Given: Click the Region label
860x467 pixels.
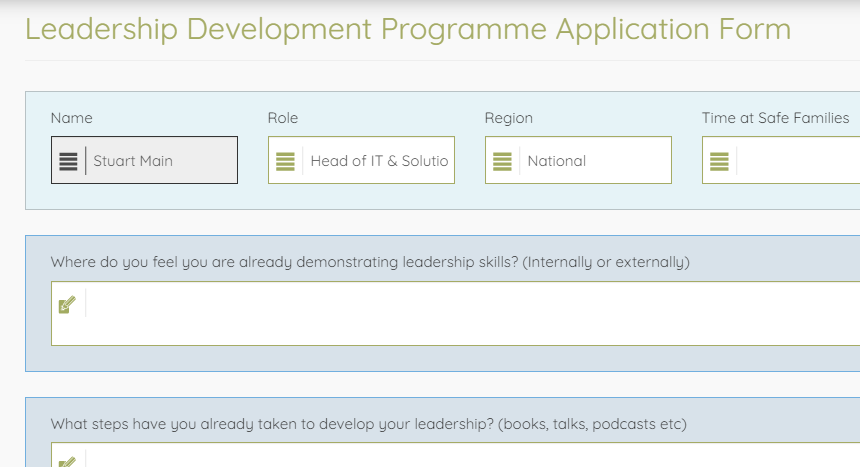Looking at the screenshot, I should coord(509,118).
